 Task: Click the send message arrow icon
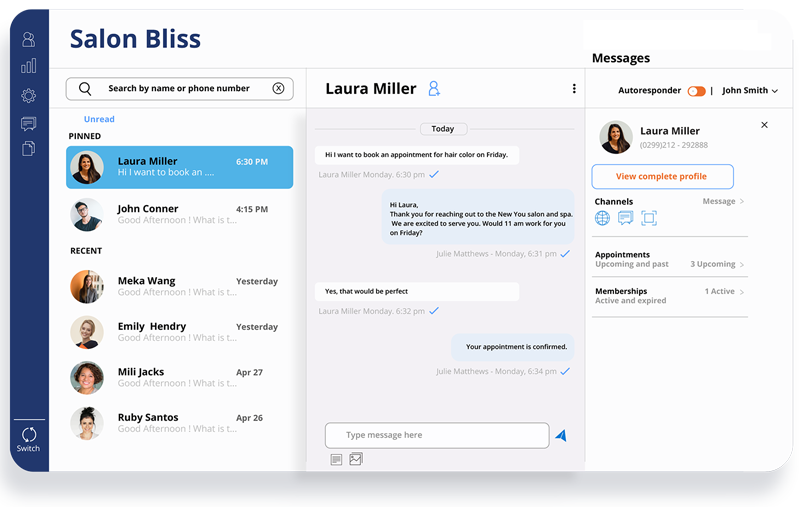coord(561,436)
